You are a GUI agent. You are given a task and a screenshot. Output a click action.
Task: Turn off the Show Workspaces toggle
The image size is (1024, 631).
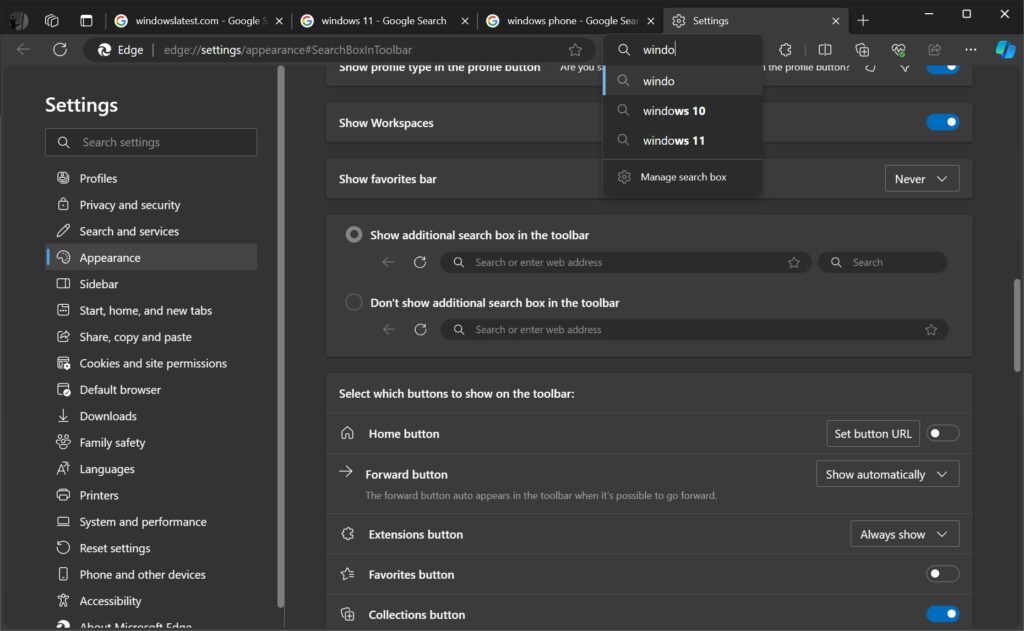pyautogui.click(x=942, y=122)
